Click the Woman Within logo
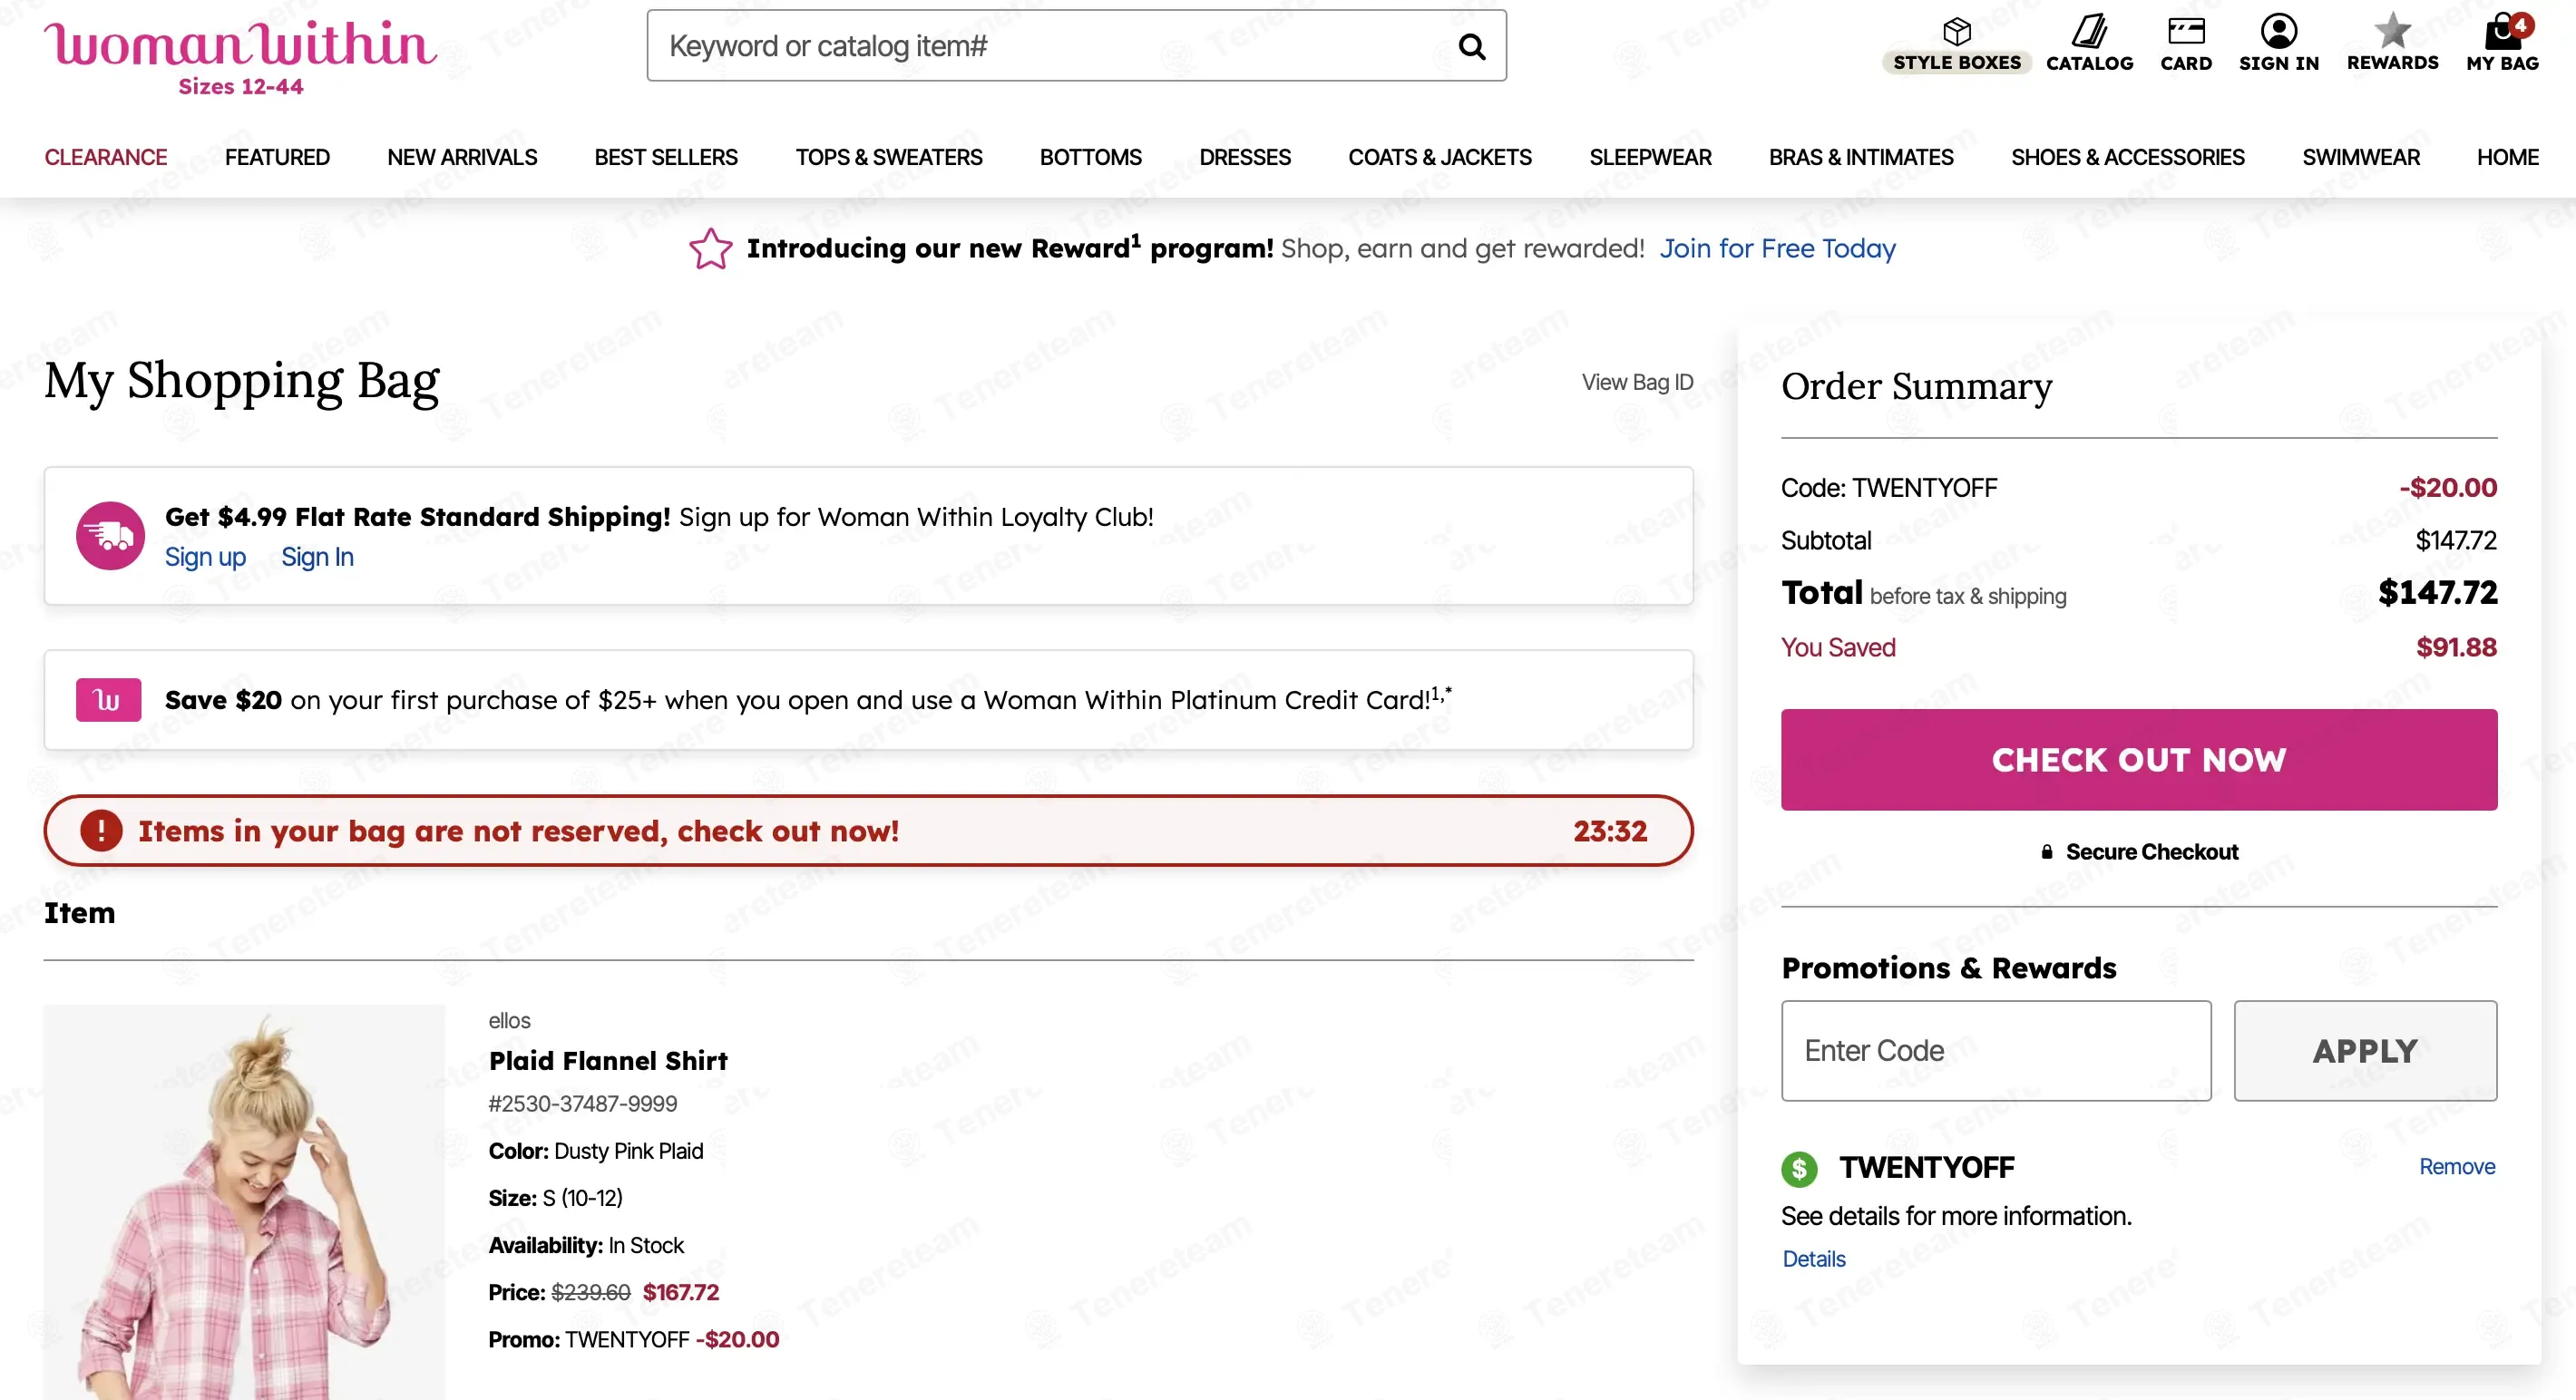The image size is (2576, 1400). pyautogui.click(x=240, y=57)
